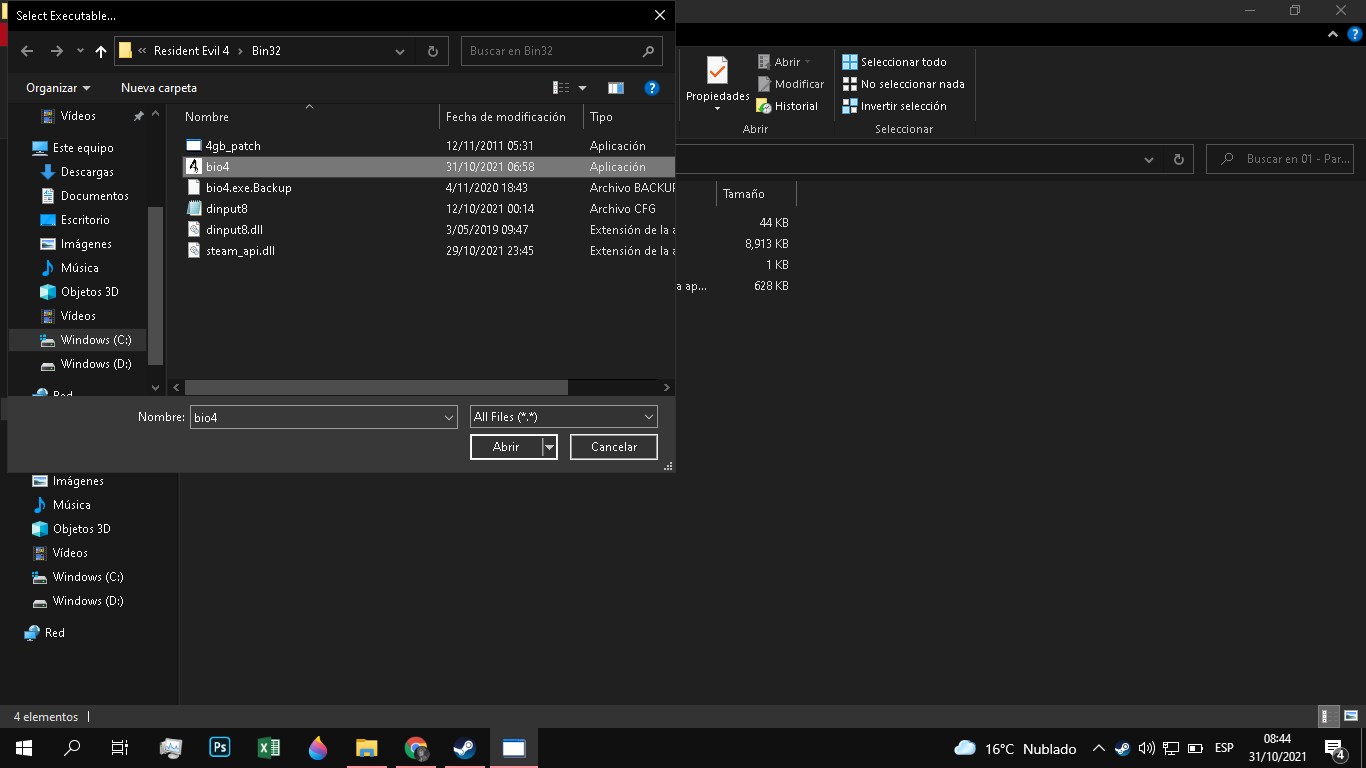The image size is (1366, 768).
Task: Click the Cancelar button
Action: 614,447
